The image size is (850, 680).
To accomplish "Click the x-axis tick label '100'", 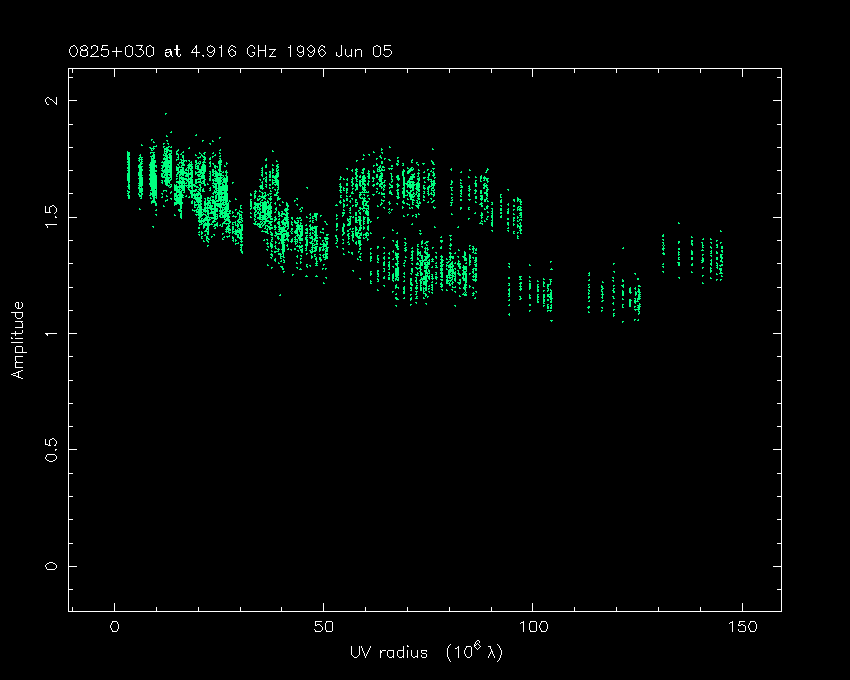I will 532,628.
